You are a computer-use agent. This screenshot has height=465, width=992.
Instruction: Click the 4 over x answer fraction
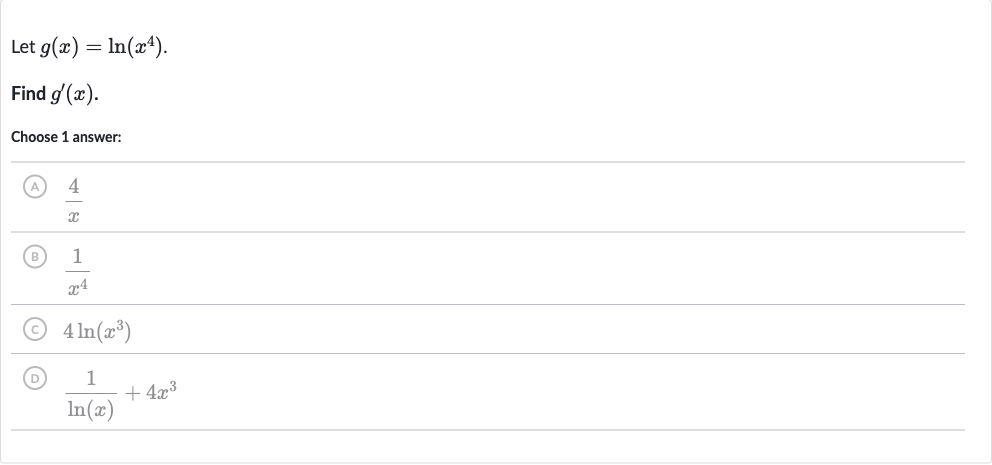(74, 201)
